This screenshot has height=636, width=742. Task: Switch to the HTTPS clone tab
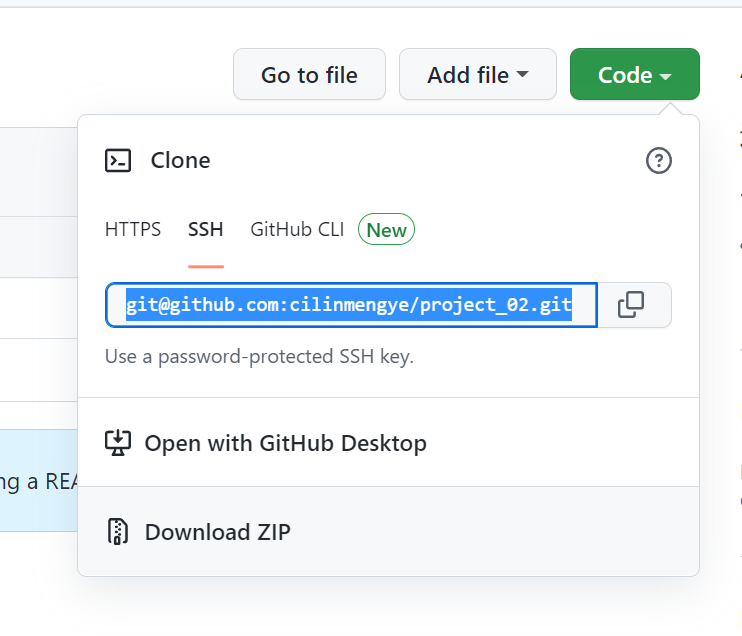tap(133, 230)
